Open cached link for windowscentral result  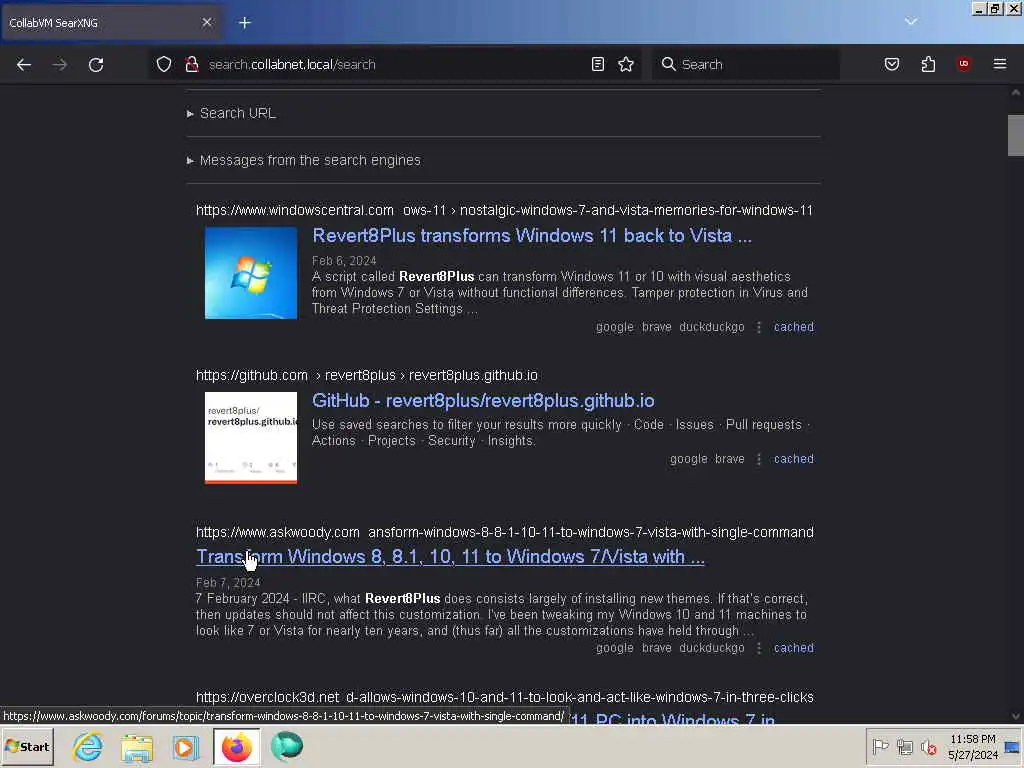point(793,327)
